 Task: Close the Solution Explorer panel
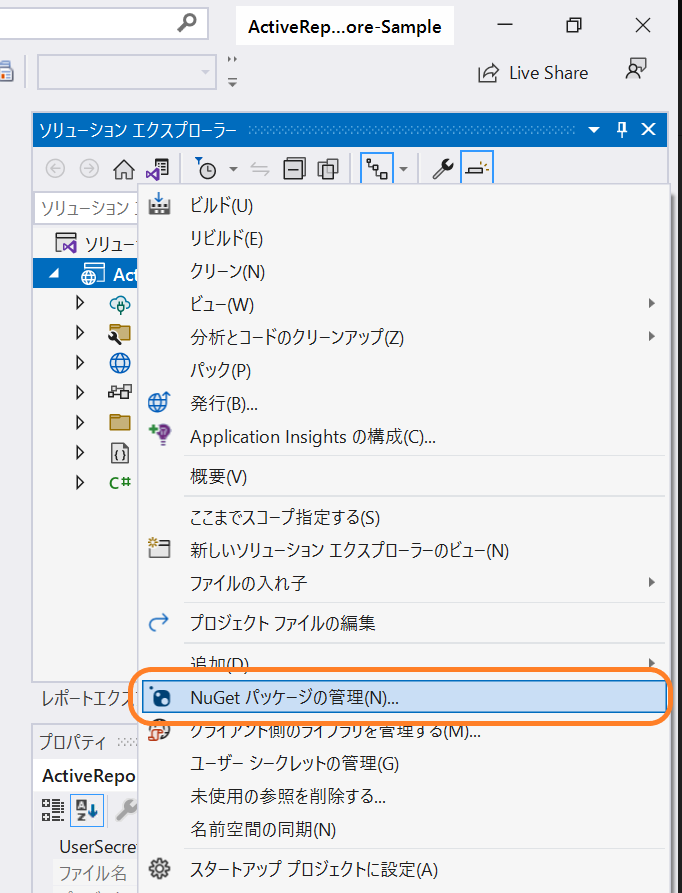point(648,130)
